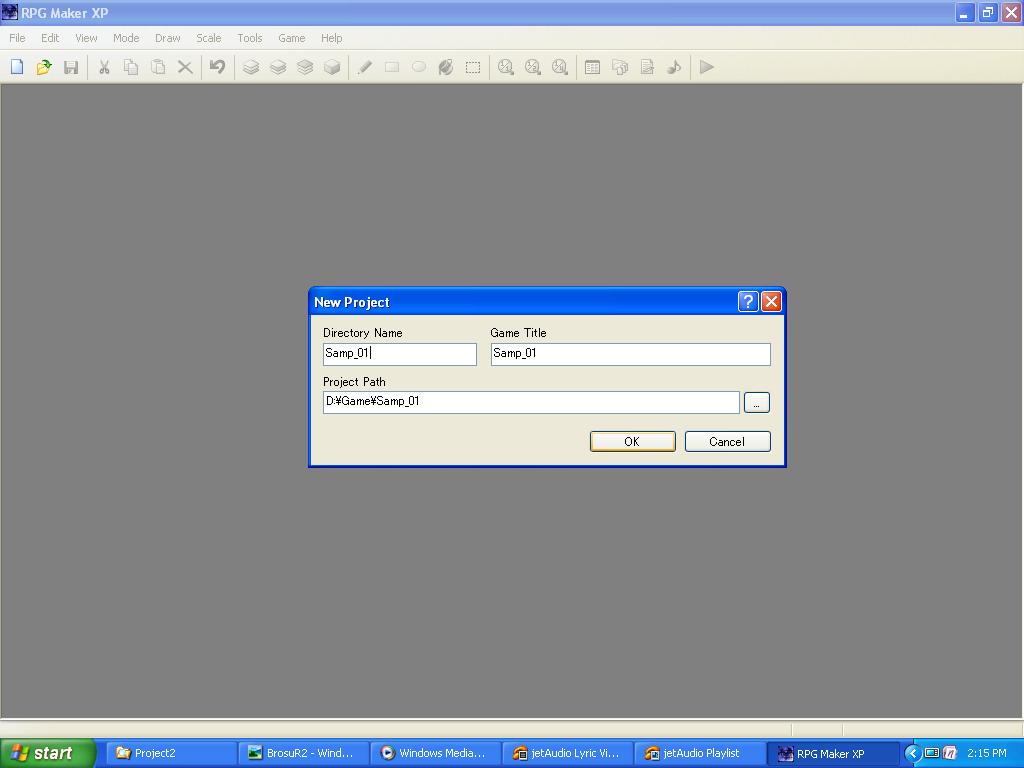Image resolution: width=1024 pixels, height=768 pixels.
Task: Select the Rectangle draw tool
Action: 392,67
